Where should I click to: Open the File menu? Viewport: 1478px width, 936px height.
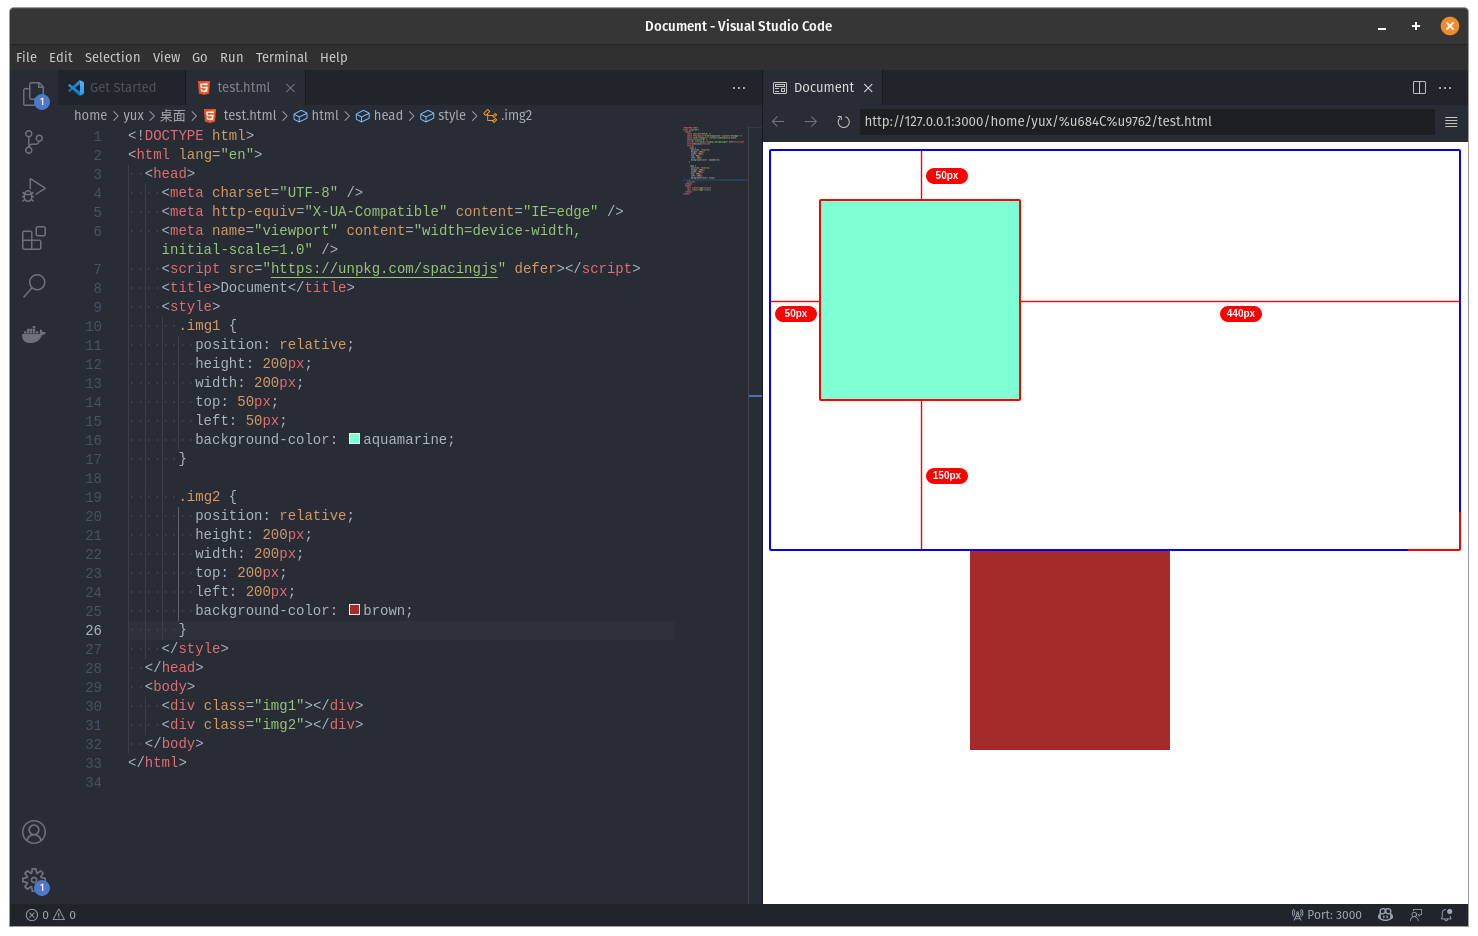[x=27, y=58]
